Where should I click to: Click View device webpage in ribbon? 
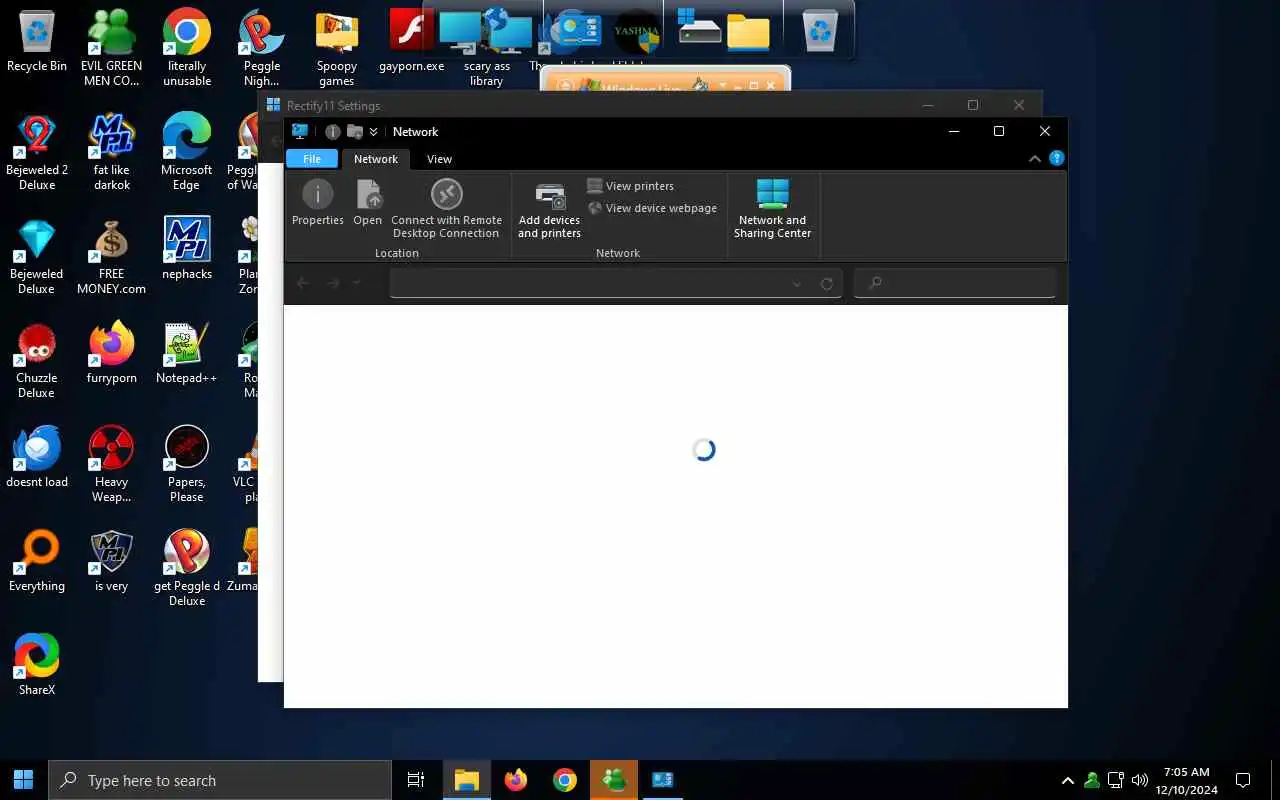tap(652, 208)
